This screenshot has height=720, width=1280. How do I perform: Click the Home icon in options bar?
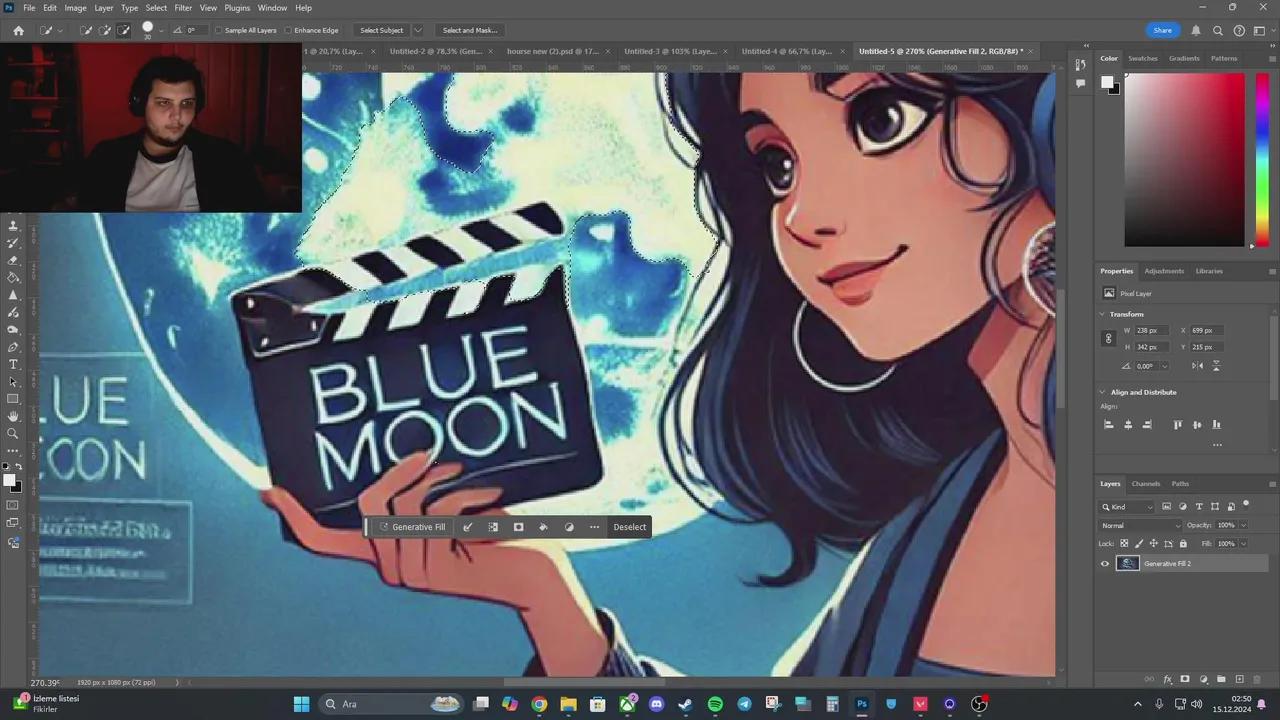coord(18,30)
